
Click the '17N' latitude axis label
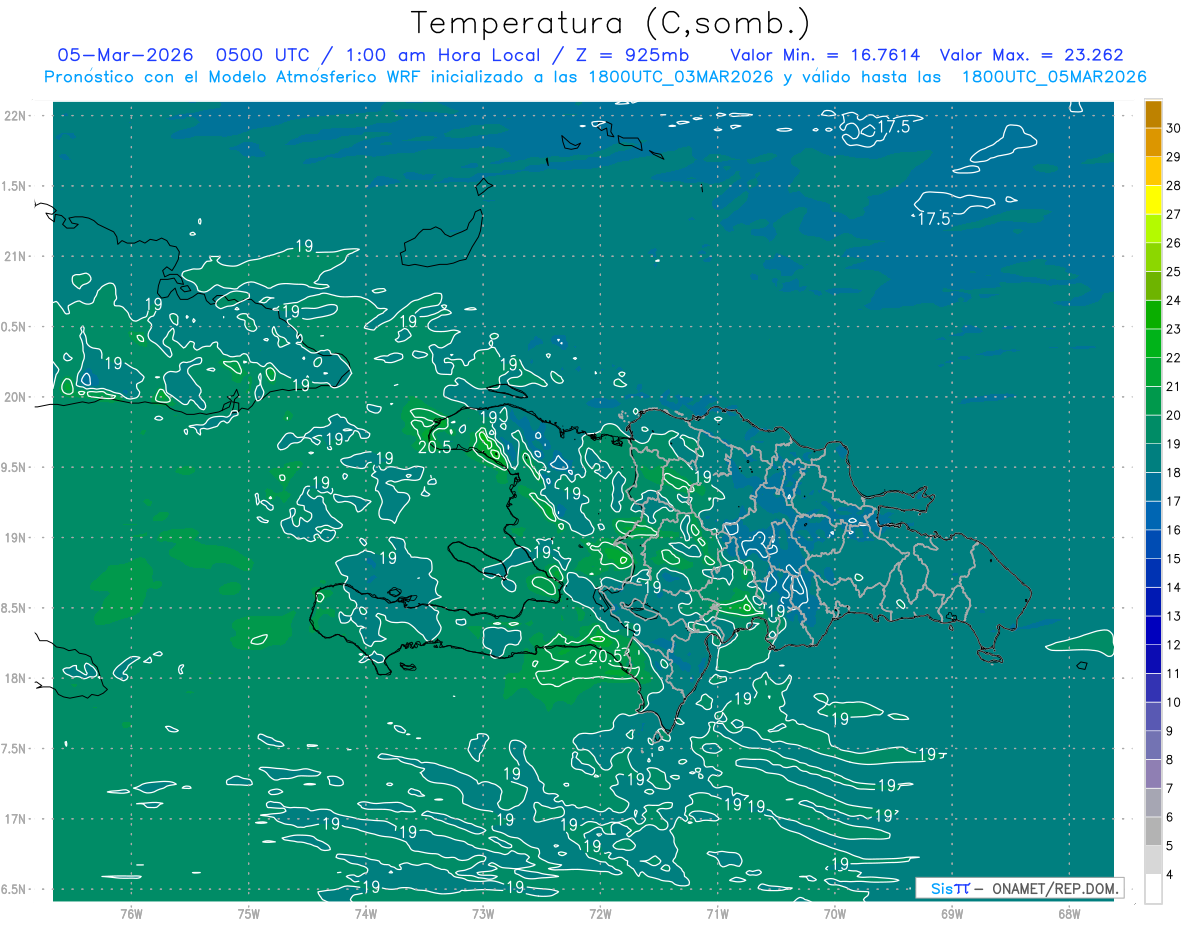point(15,819)
